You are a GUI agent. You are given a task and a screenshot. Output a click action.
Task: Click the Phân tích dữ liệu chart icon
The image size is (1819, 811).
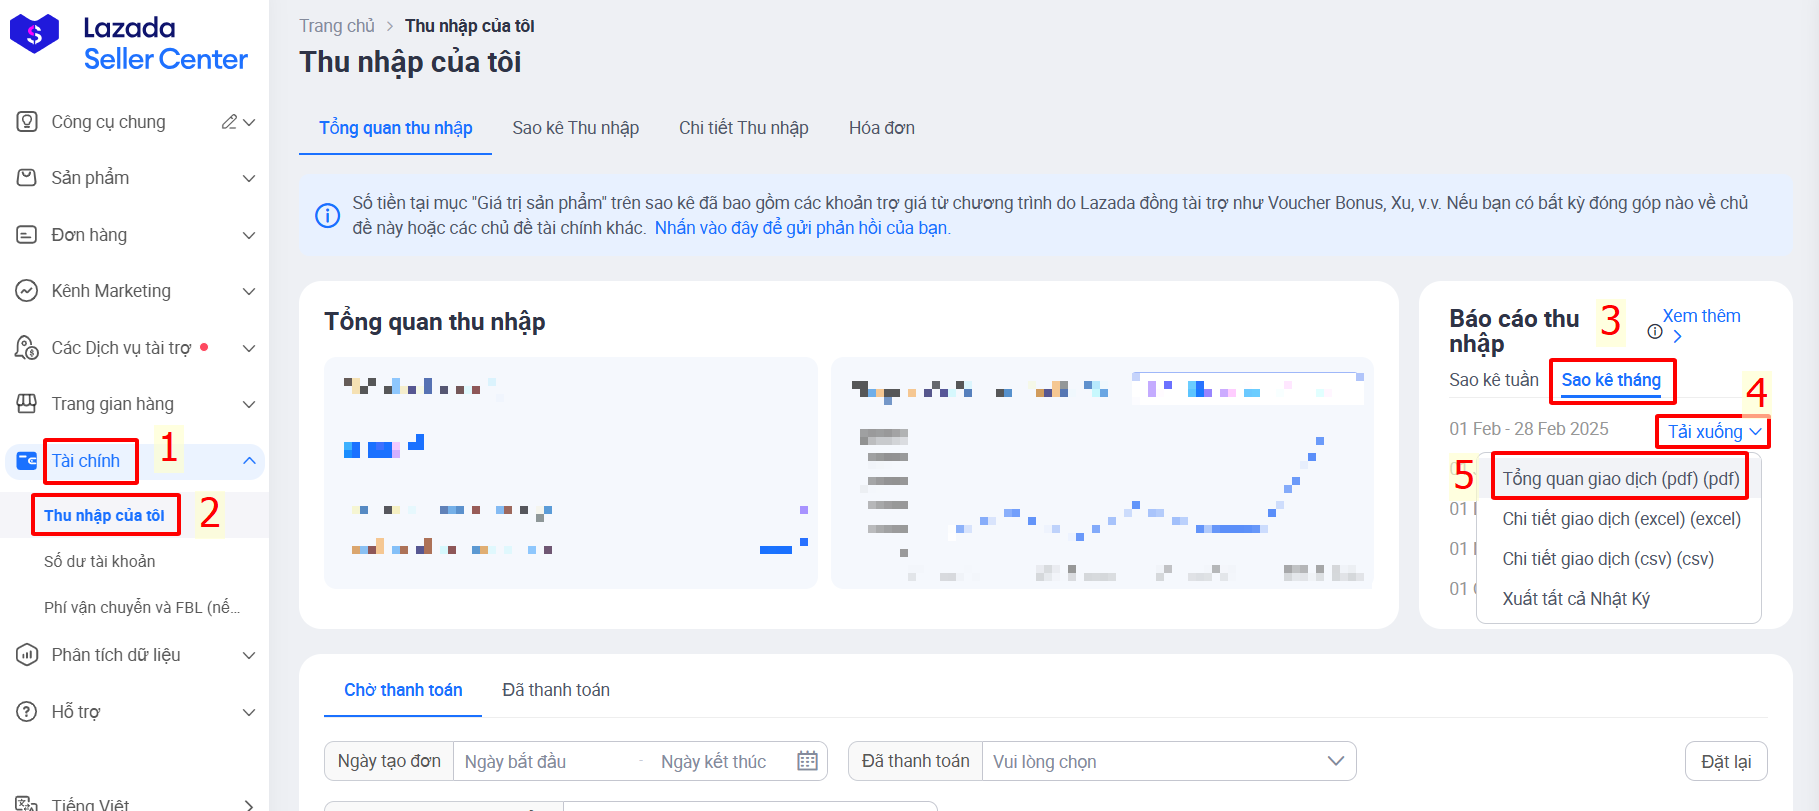(27, 655)
